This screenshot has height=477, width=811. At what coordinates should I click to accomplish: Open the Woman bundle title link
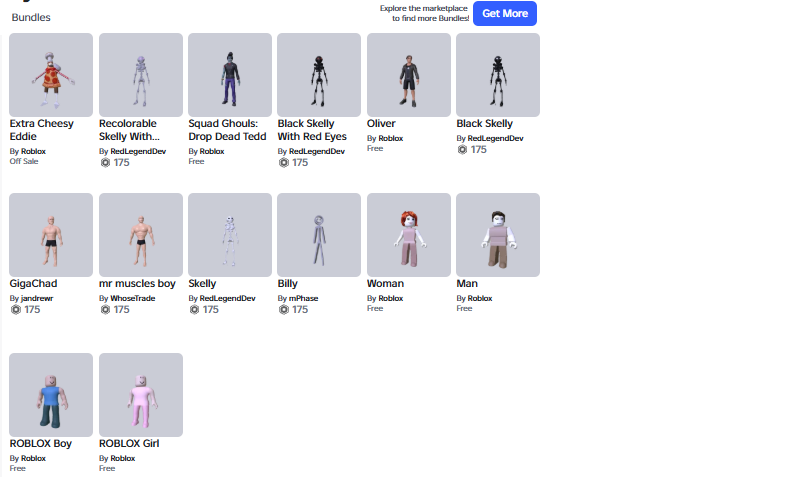point(385,284)
